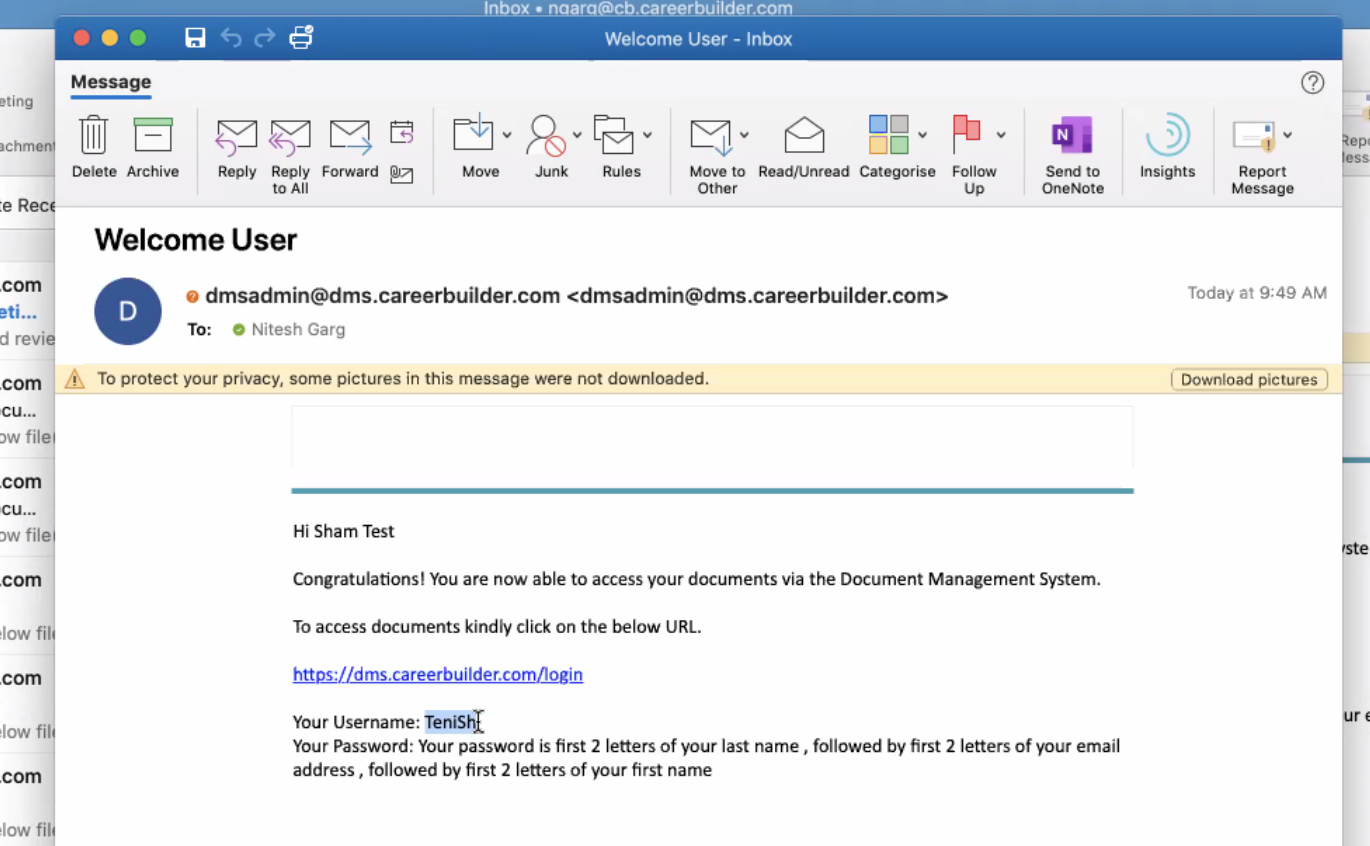1370x846 pixels.
Task: Click the Reply envelope icon
Action: click(x=237, y=136)
